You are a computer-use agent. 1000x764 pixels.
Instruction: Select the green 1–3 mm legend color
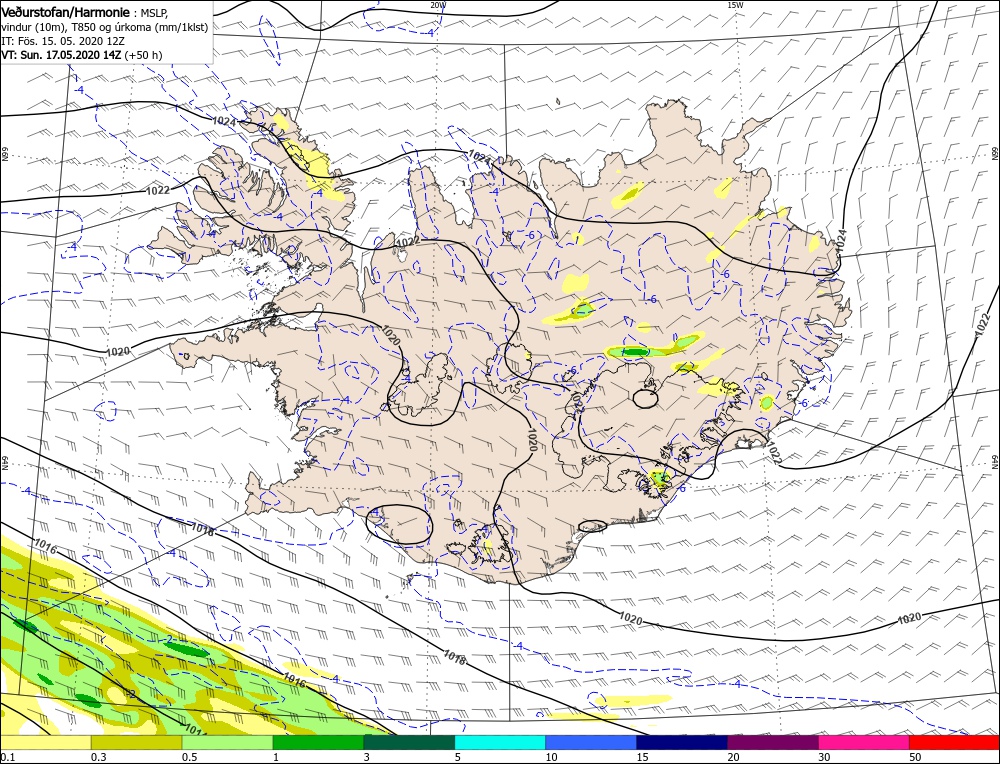click(x=318, y=742)
